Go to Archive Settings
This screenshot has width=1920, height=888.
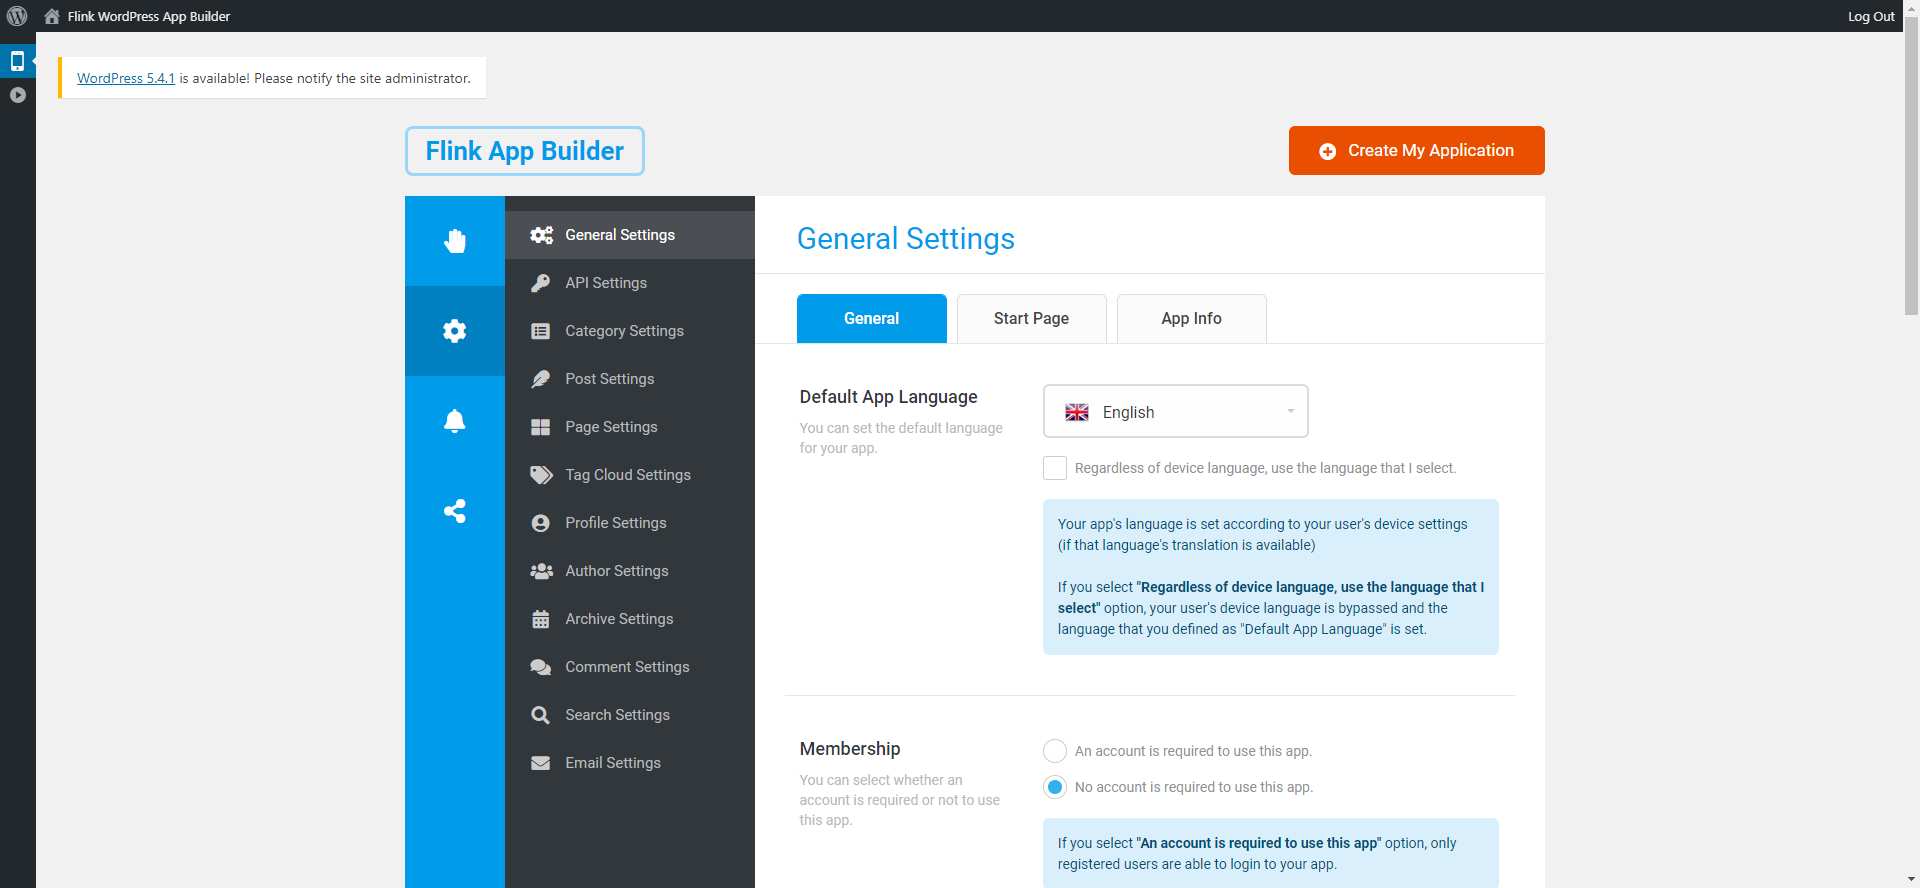point(630,619)
